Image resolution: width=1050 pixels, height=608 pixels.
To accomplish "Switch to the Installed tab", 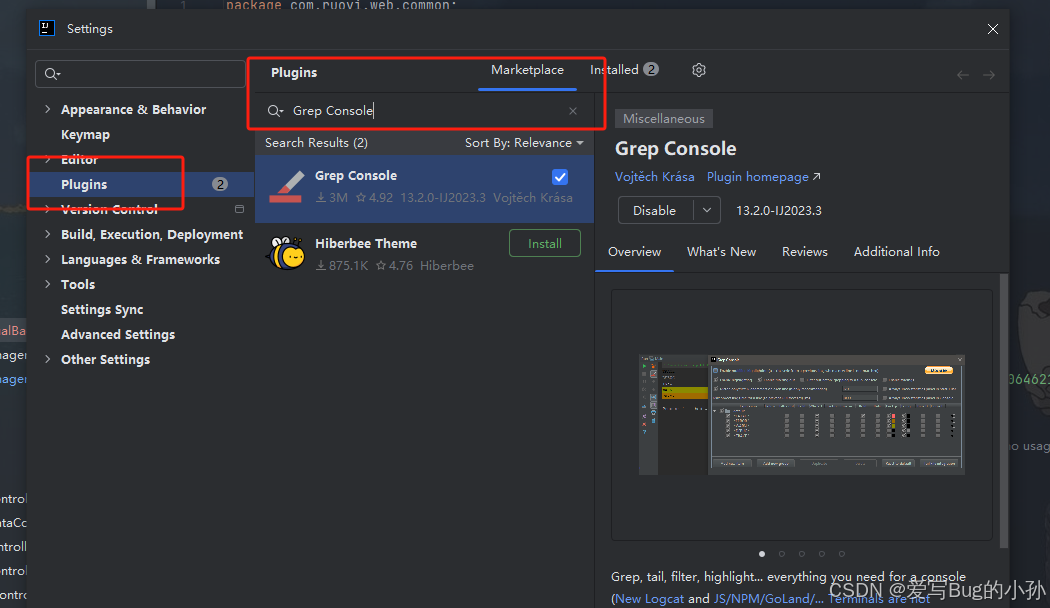I will tap(624, 70).
